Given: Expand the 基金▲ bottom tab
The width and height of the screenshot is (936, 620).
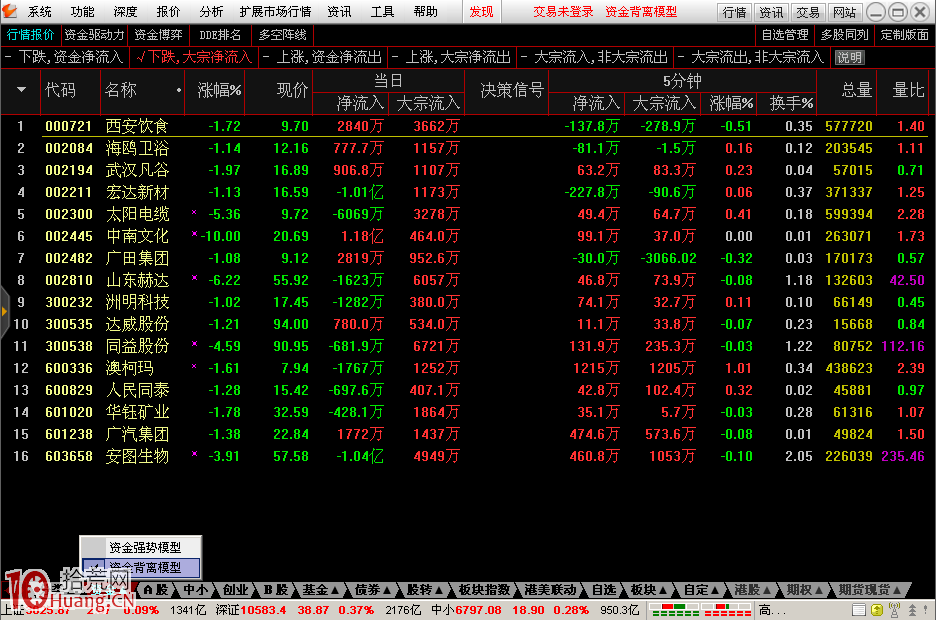Looking at the screenshot, I should point(321,590).
